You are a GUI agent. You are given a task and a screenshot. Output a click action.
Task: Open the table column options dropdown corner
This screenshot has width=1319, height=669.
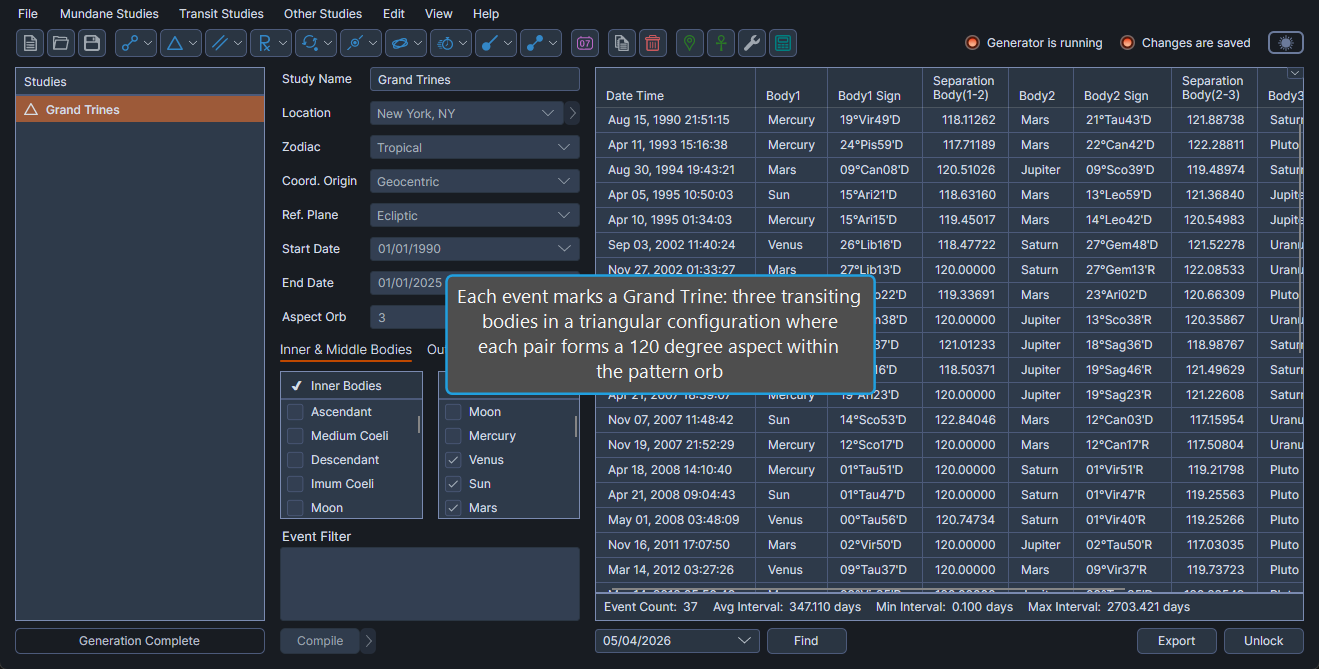click(x=1295, y=73)
